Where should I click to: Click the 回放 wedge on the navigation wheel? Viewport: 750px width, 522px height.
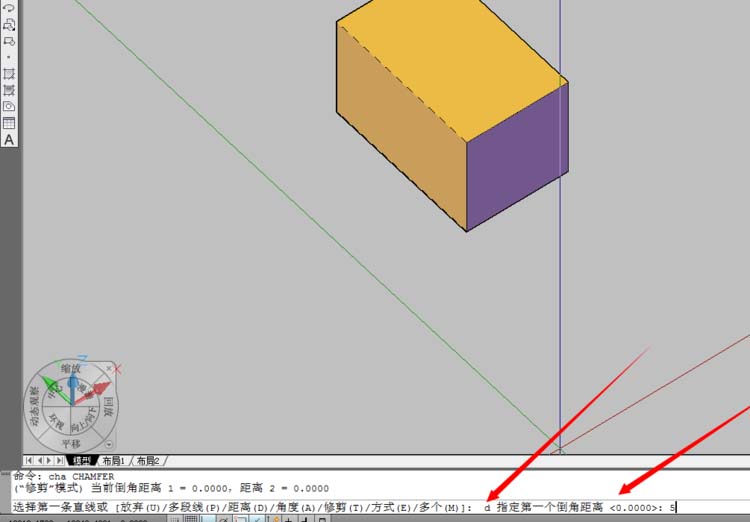tap(109, 406)
